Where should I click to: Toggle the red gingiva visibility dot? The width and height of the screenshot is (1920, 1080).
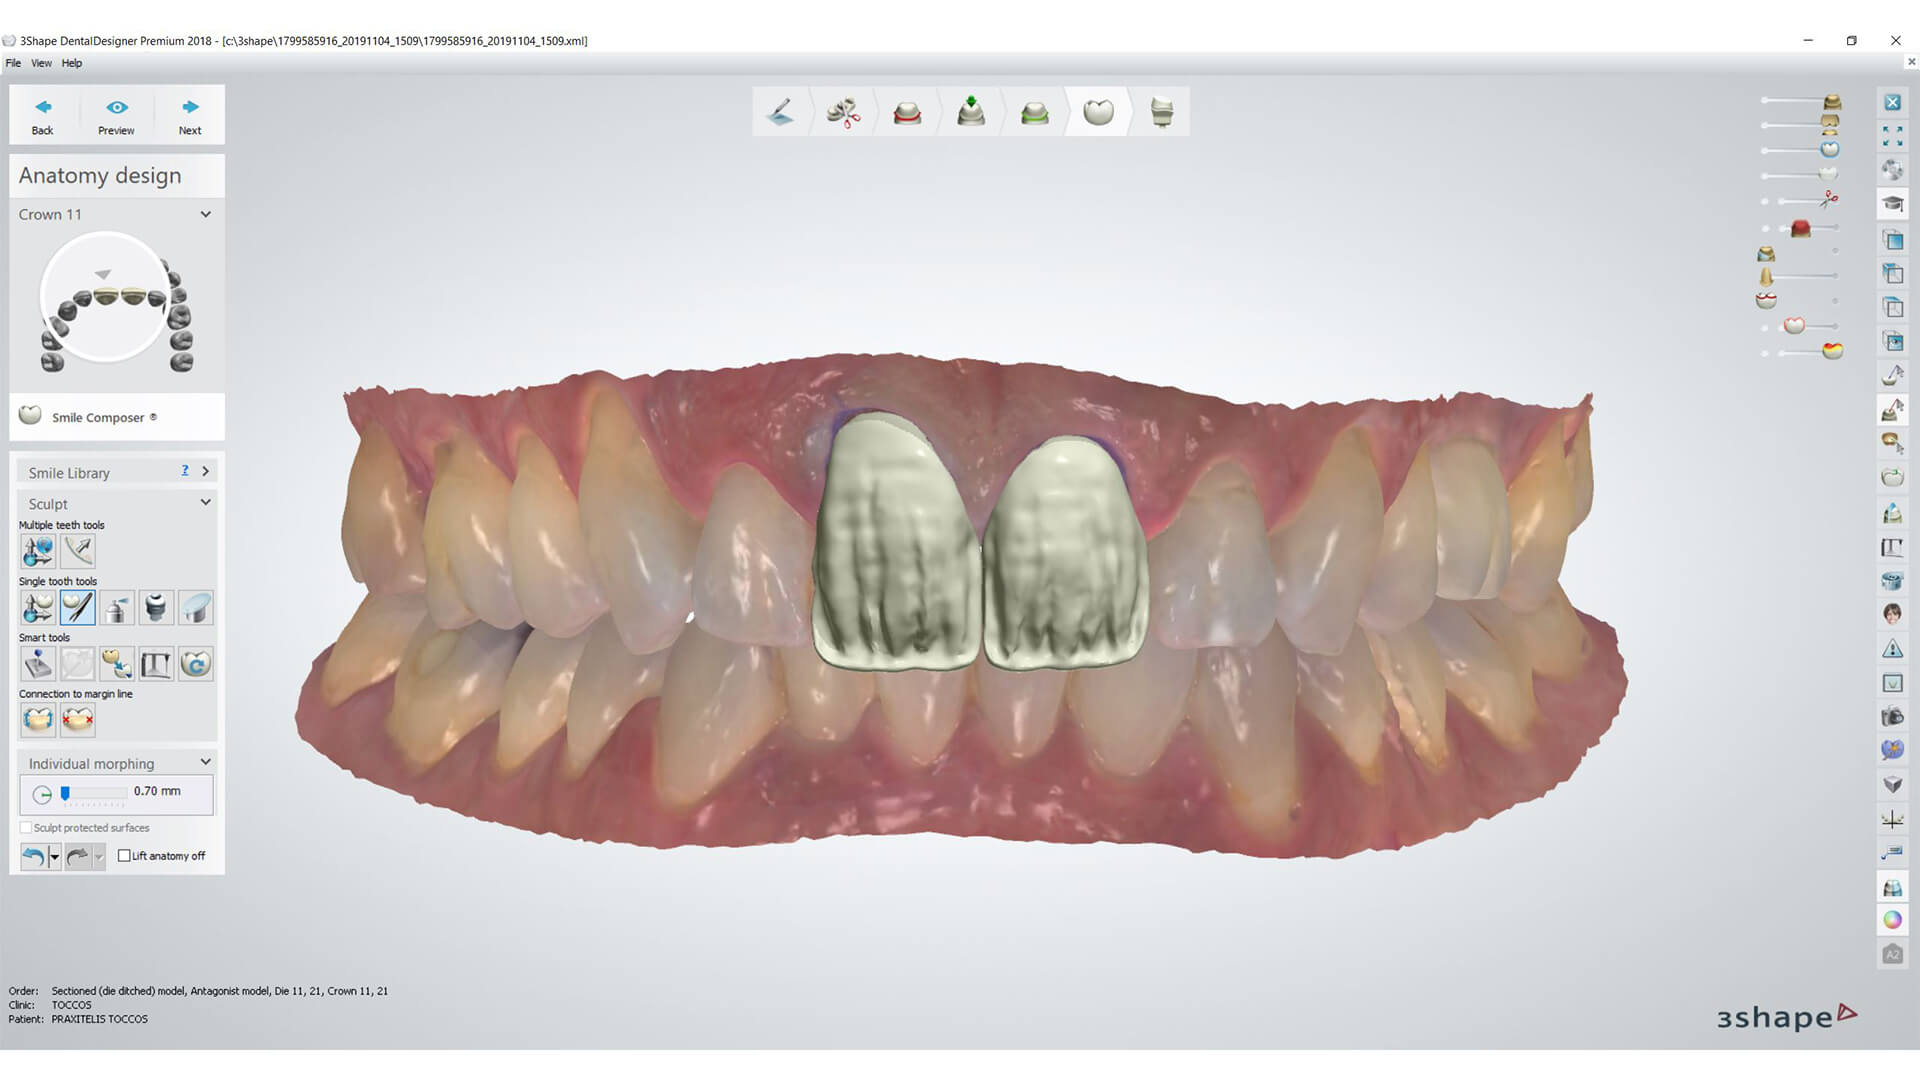point(1765,229)
